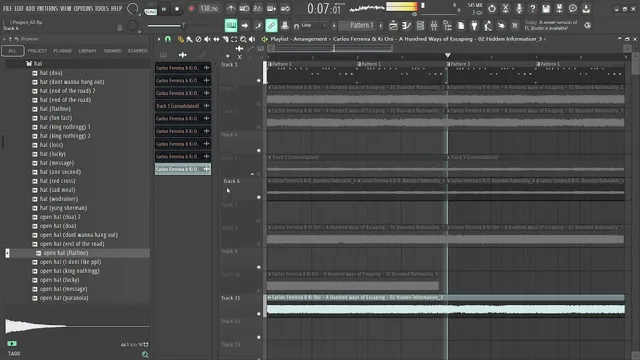Viewport: 640px width, 360px height.
Task: Toggle mute dot on Track 11
Action: tap(258, 314)
